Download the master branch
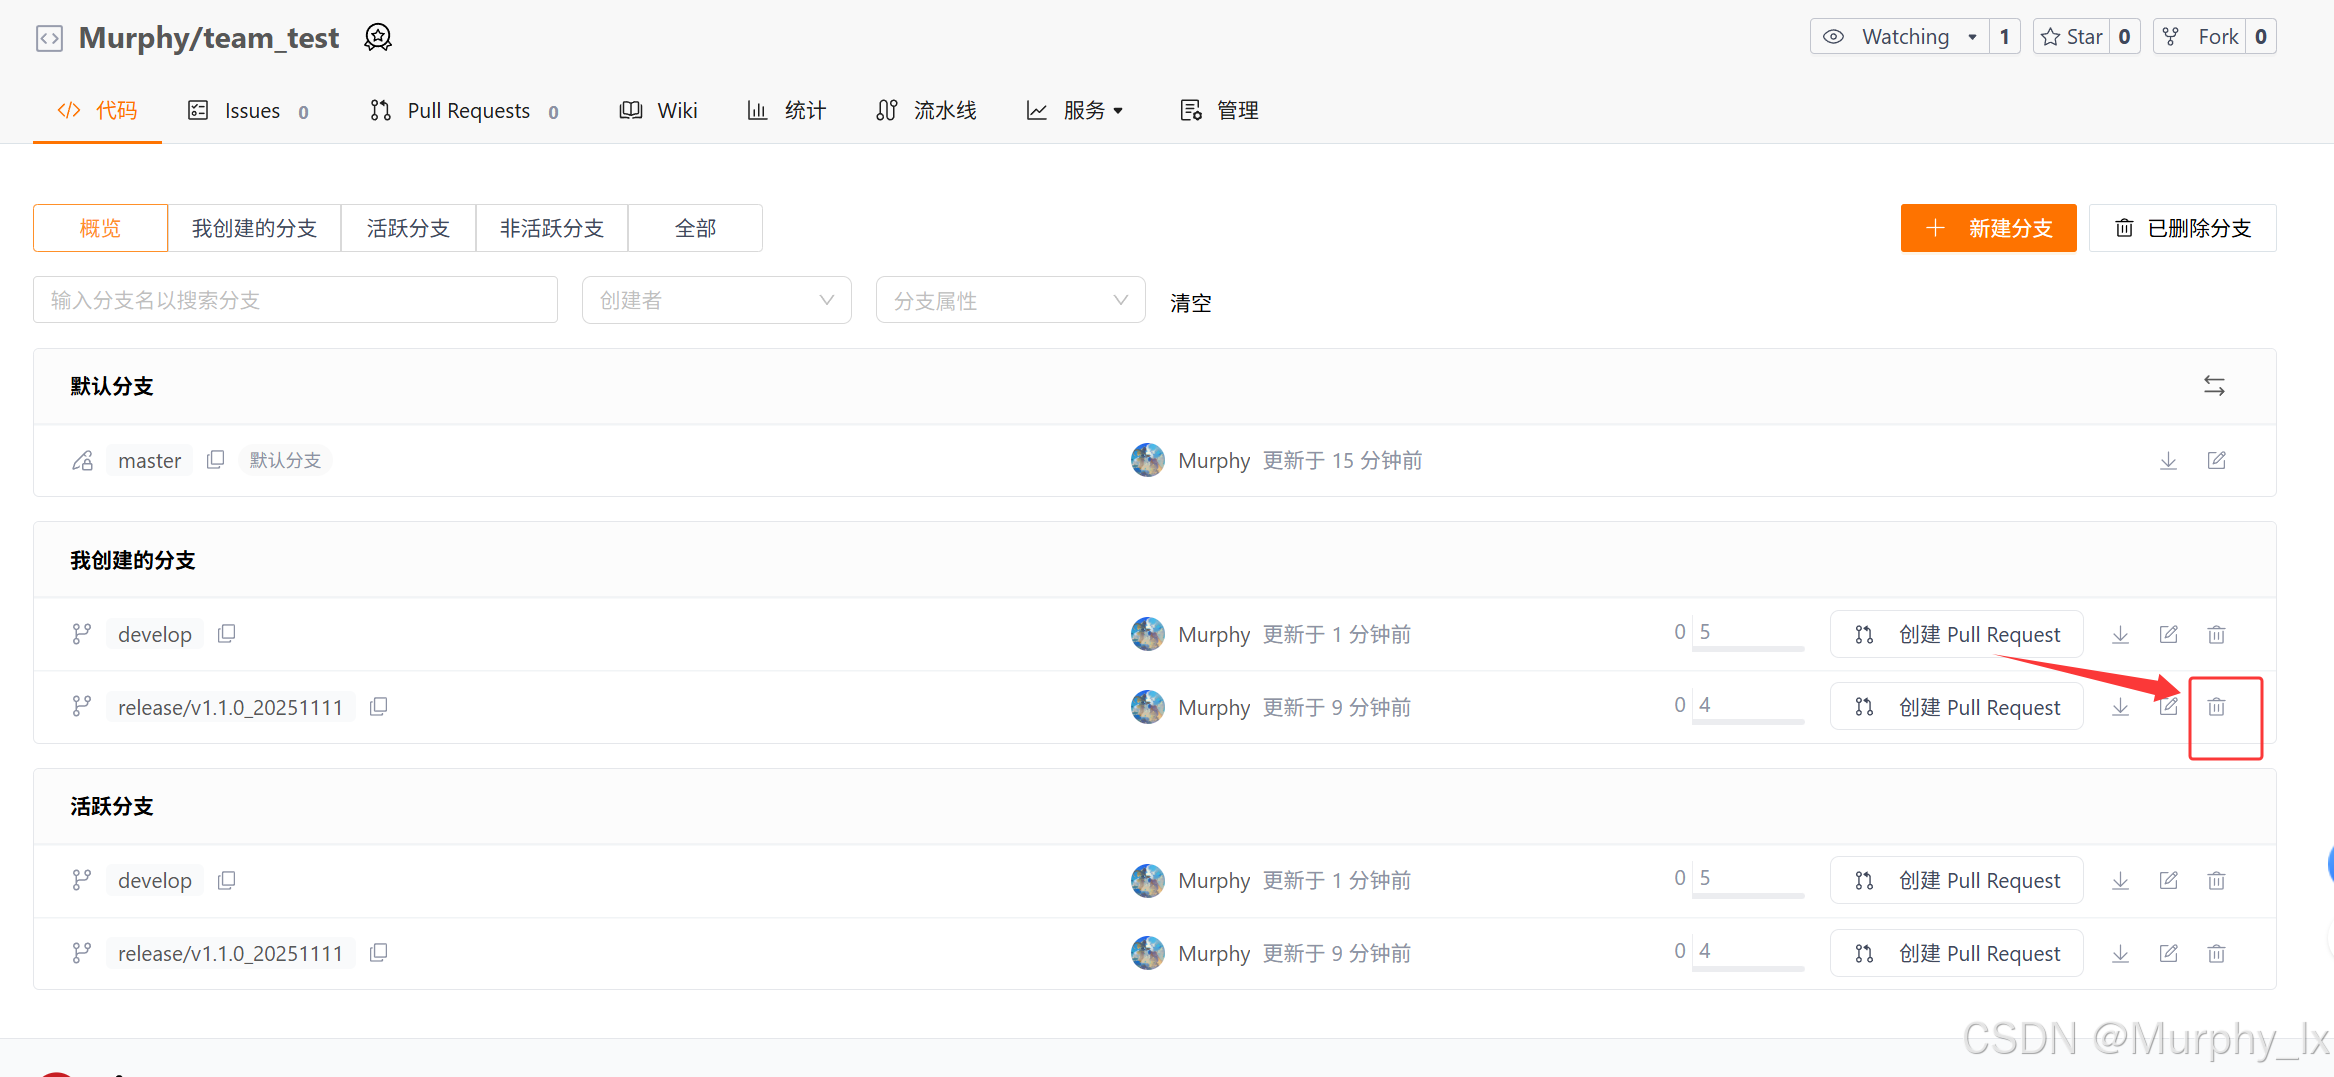 (x=2168, y=460)
